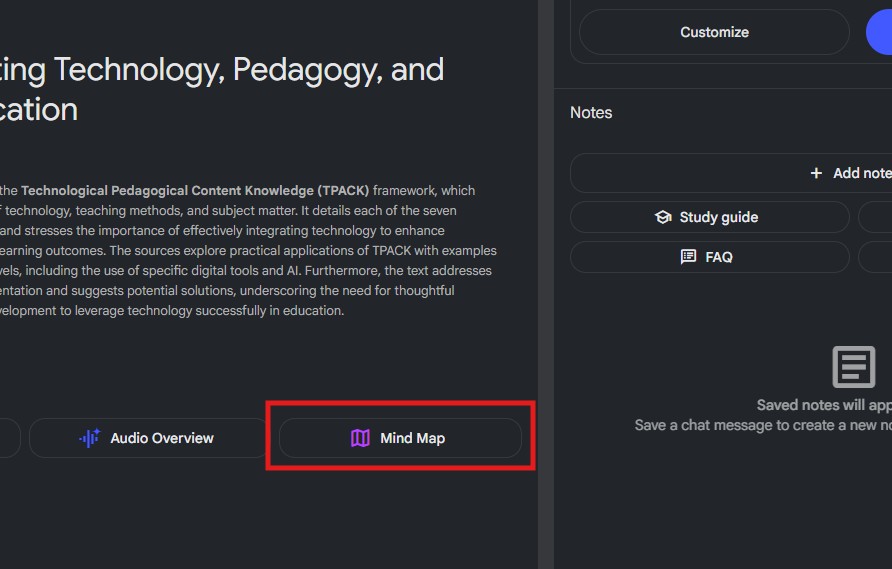The height and width of the screenshot is (569, 892).
Task: Click the Audio Overview waveform icon
Action: [90, 438]
